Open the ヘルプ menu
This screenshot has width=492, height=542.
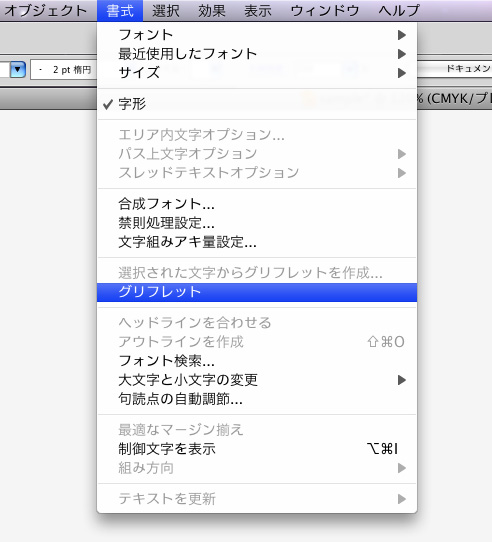coord(399,11)
